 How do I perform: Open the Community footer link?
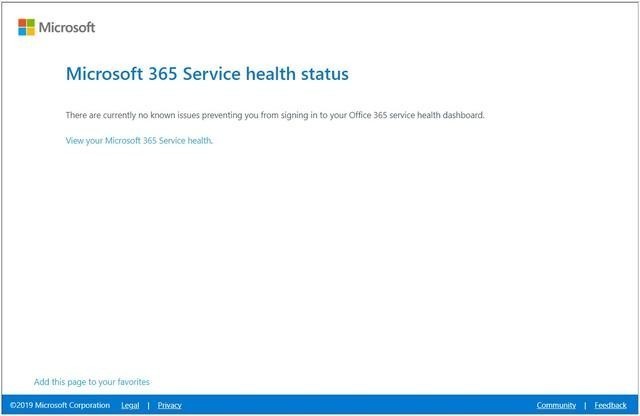pyautogui.click(x=556, y=405)
